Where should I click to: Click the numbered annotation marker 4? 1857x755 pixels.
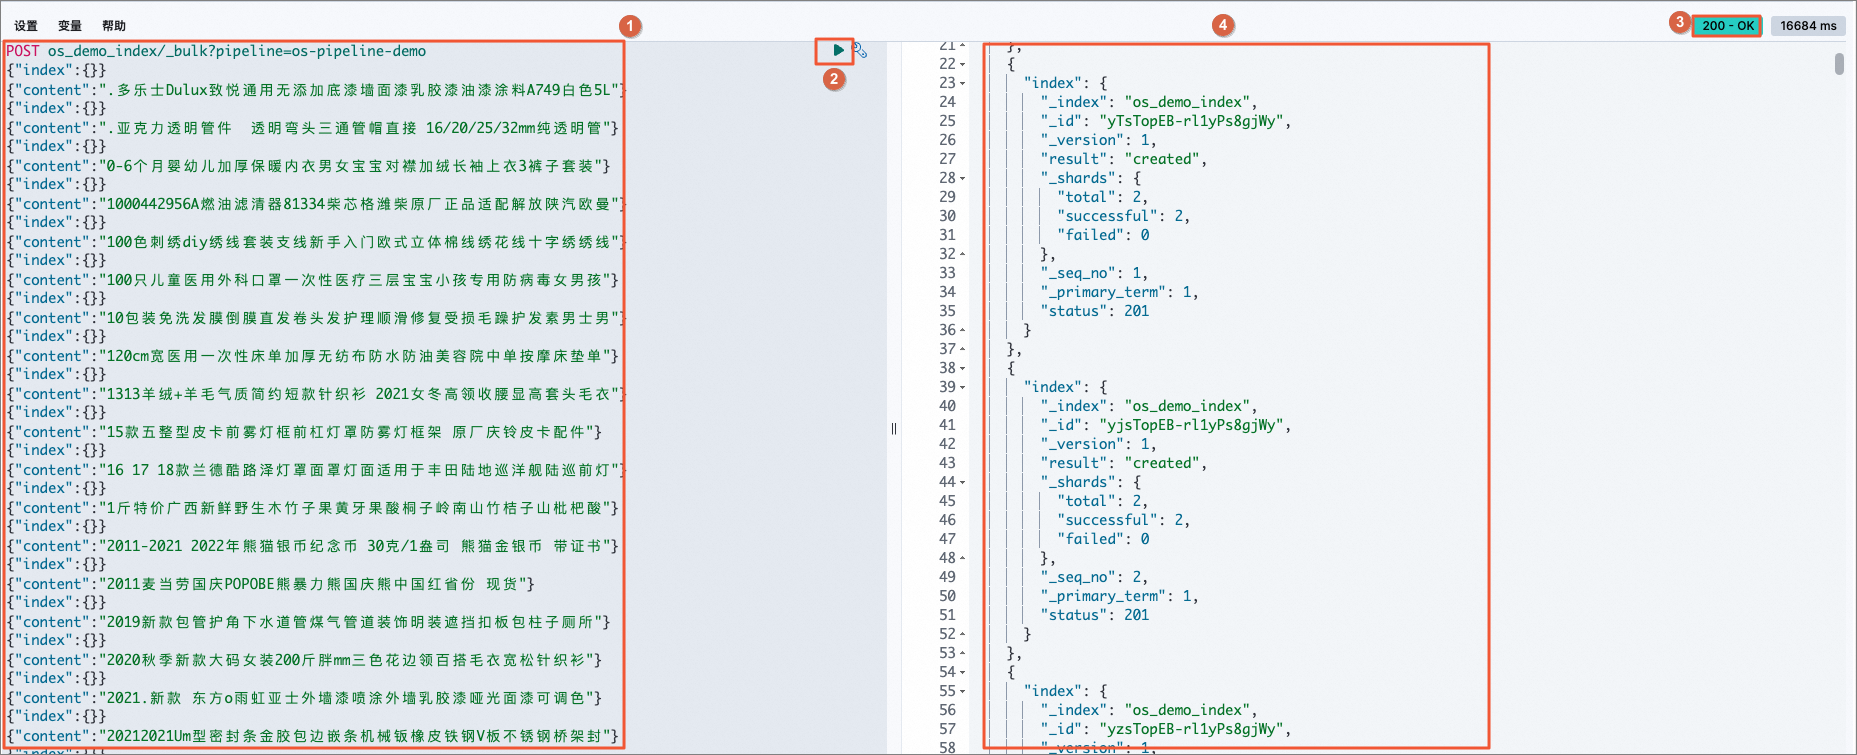1222,25
